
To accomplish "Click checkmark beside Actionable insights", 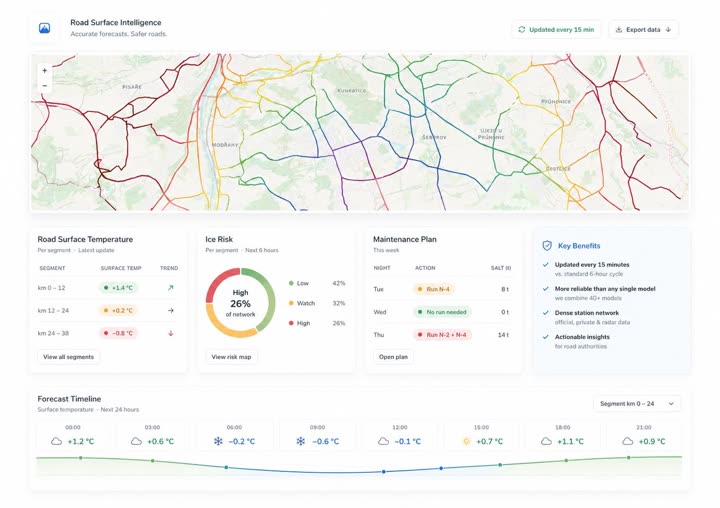I will point(546,337).
